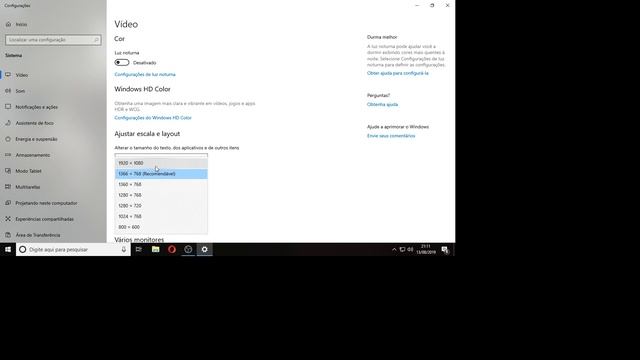This screenshot has width=640, height=360.
Task: Open the network icon in system tray
Action: (402, 249)
